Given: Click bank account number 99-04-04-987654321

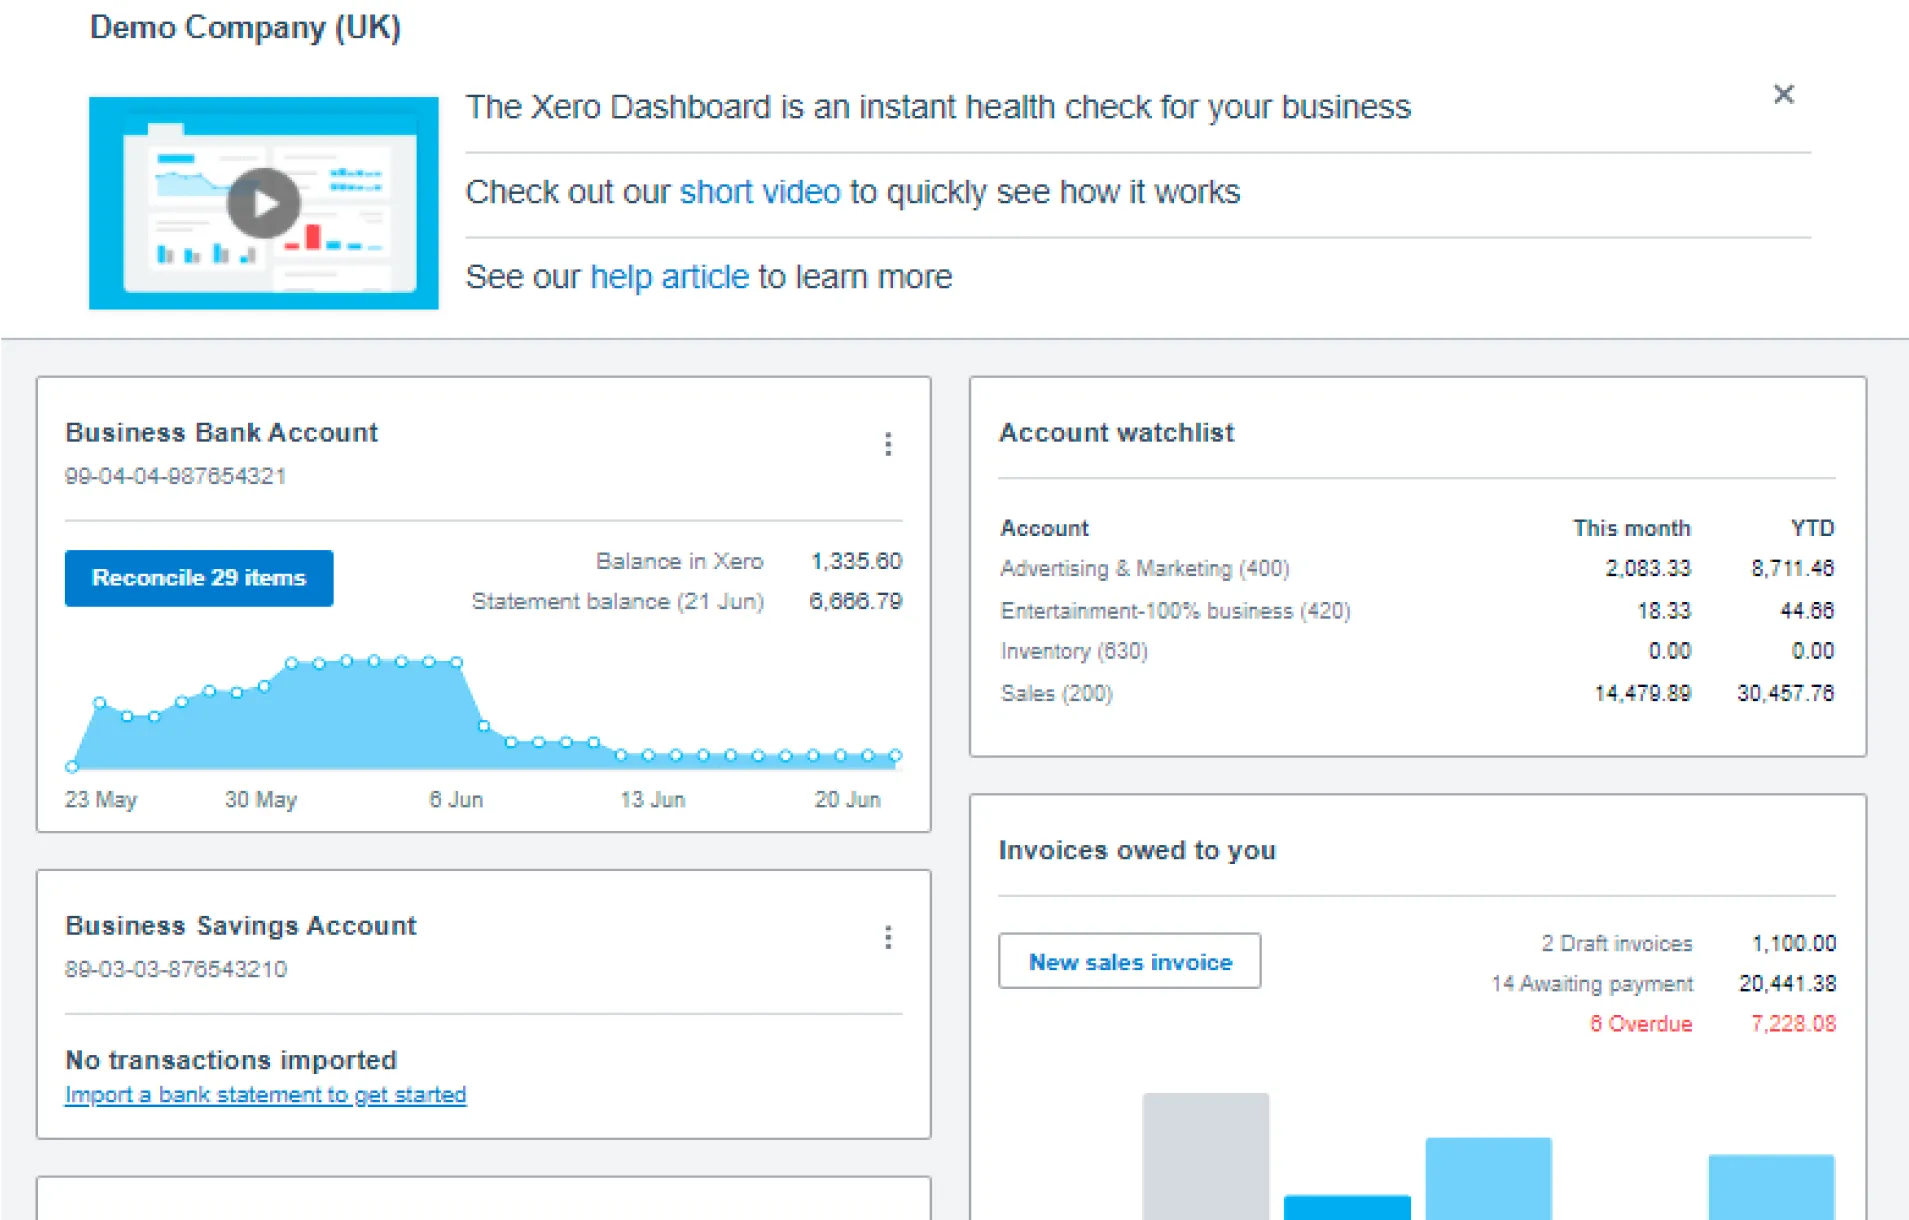Looking at the screenshot, I should tap(176, 476).
